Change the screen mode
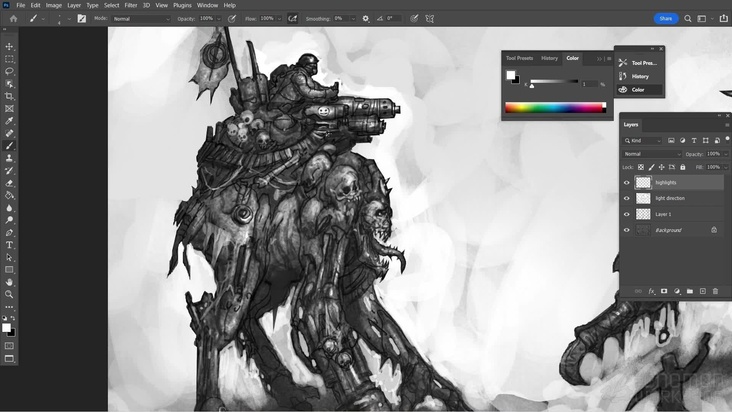732x412 pixels. [9, 358]
